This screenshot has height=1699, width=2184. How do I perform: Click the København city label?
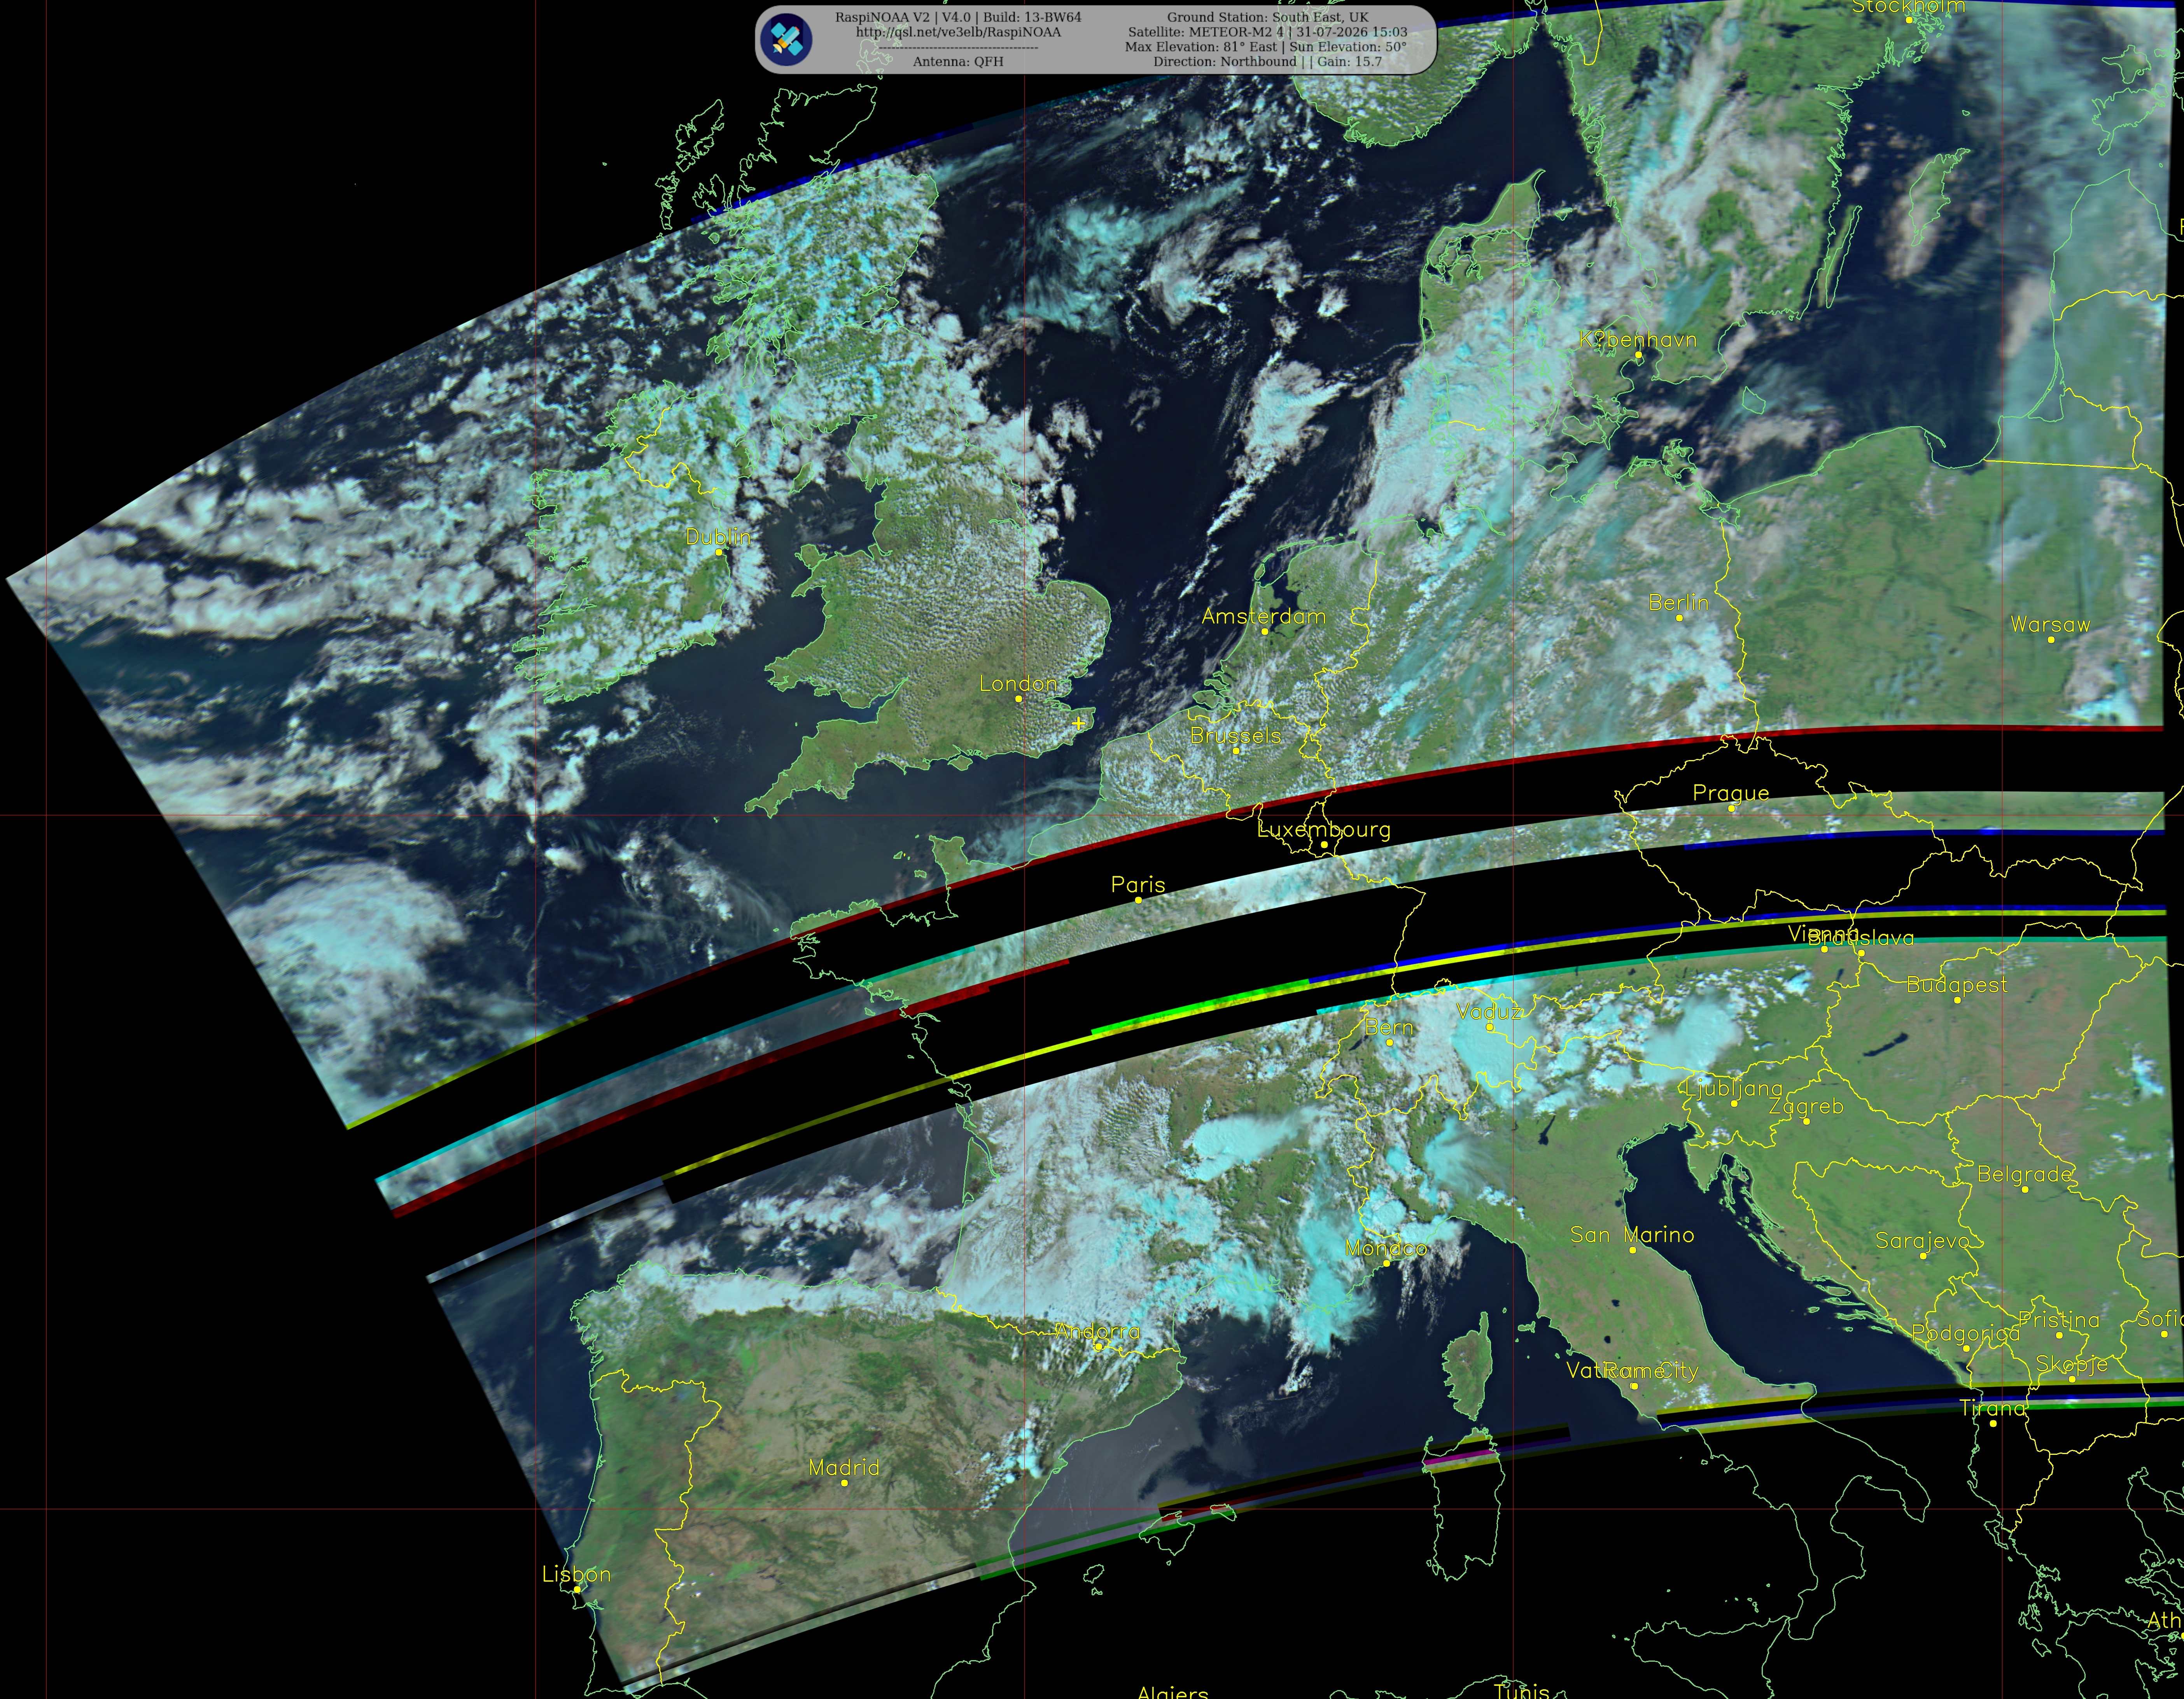[1638, 340]
